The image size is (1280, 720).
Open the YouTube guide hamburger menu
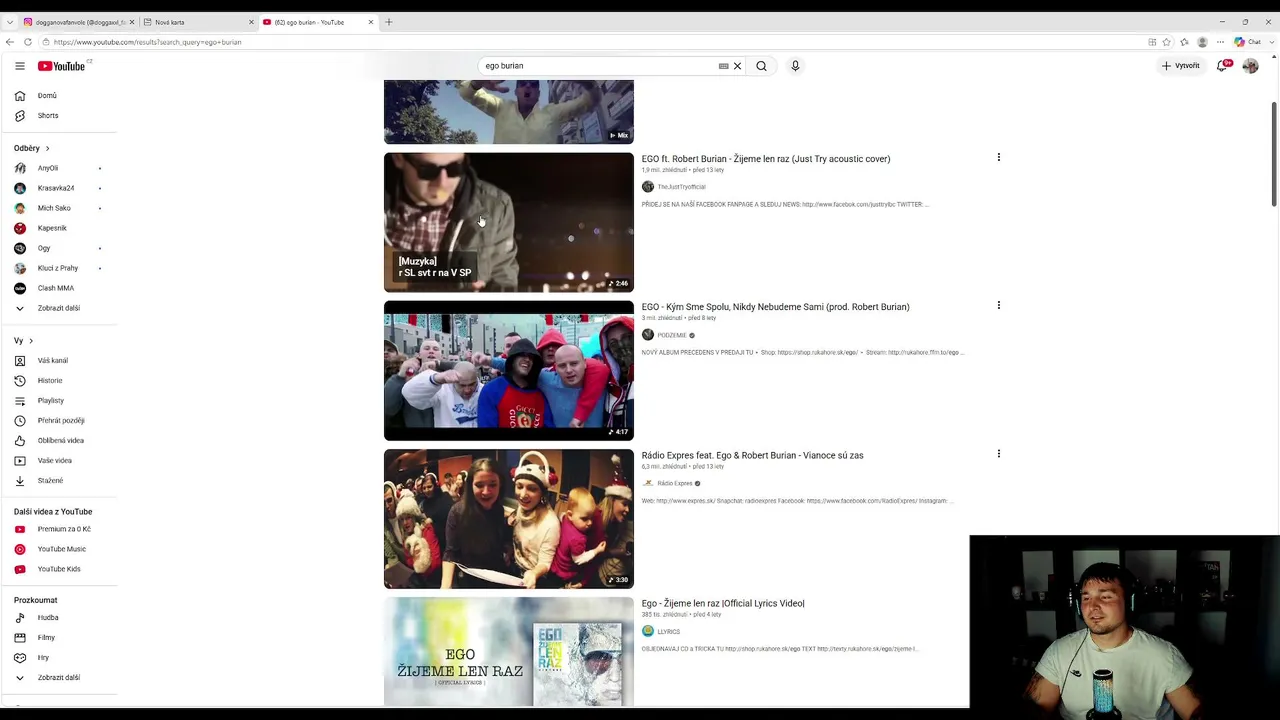[19, 66]
